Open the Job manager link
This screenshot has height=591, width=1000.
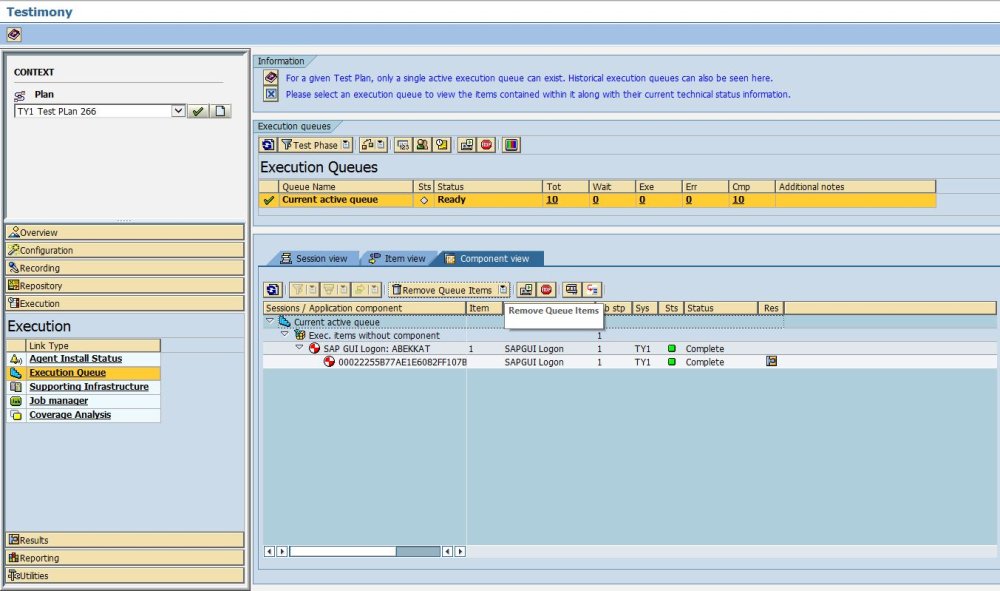pyautogui.click(x=59, y=401)
